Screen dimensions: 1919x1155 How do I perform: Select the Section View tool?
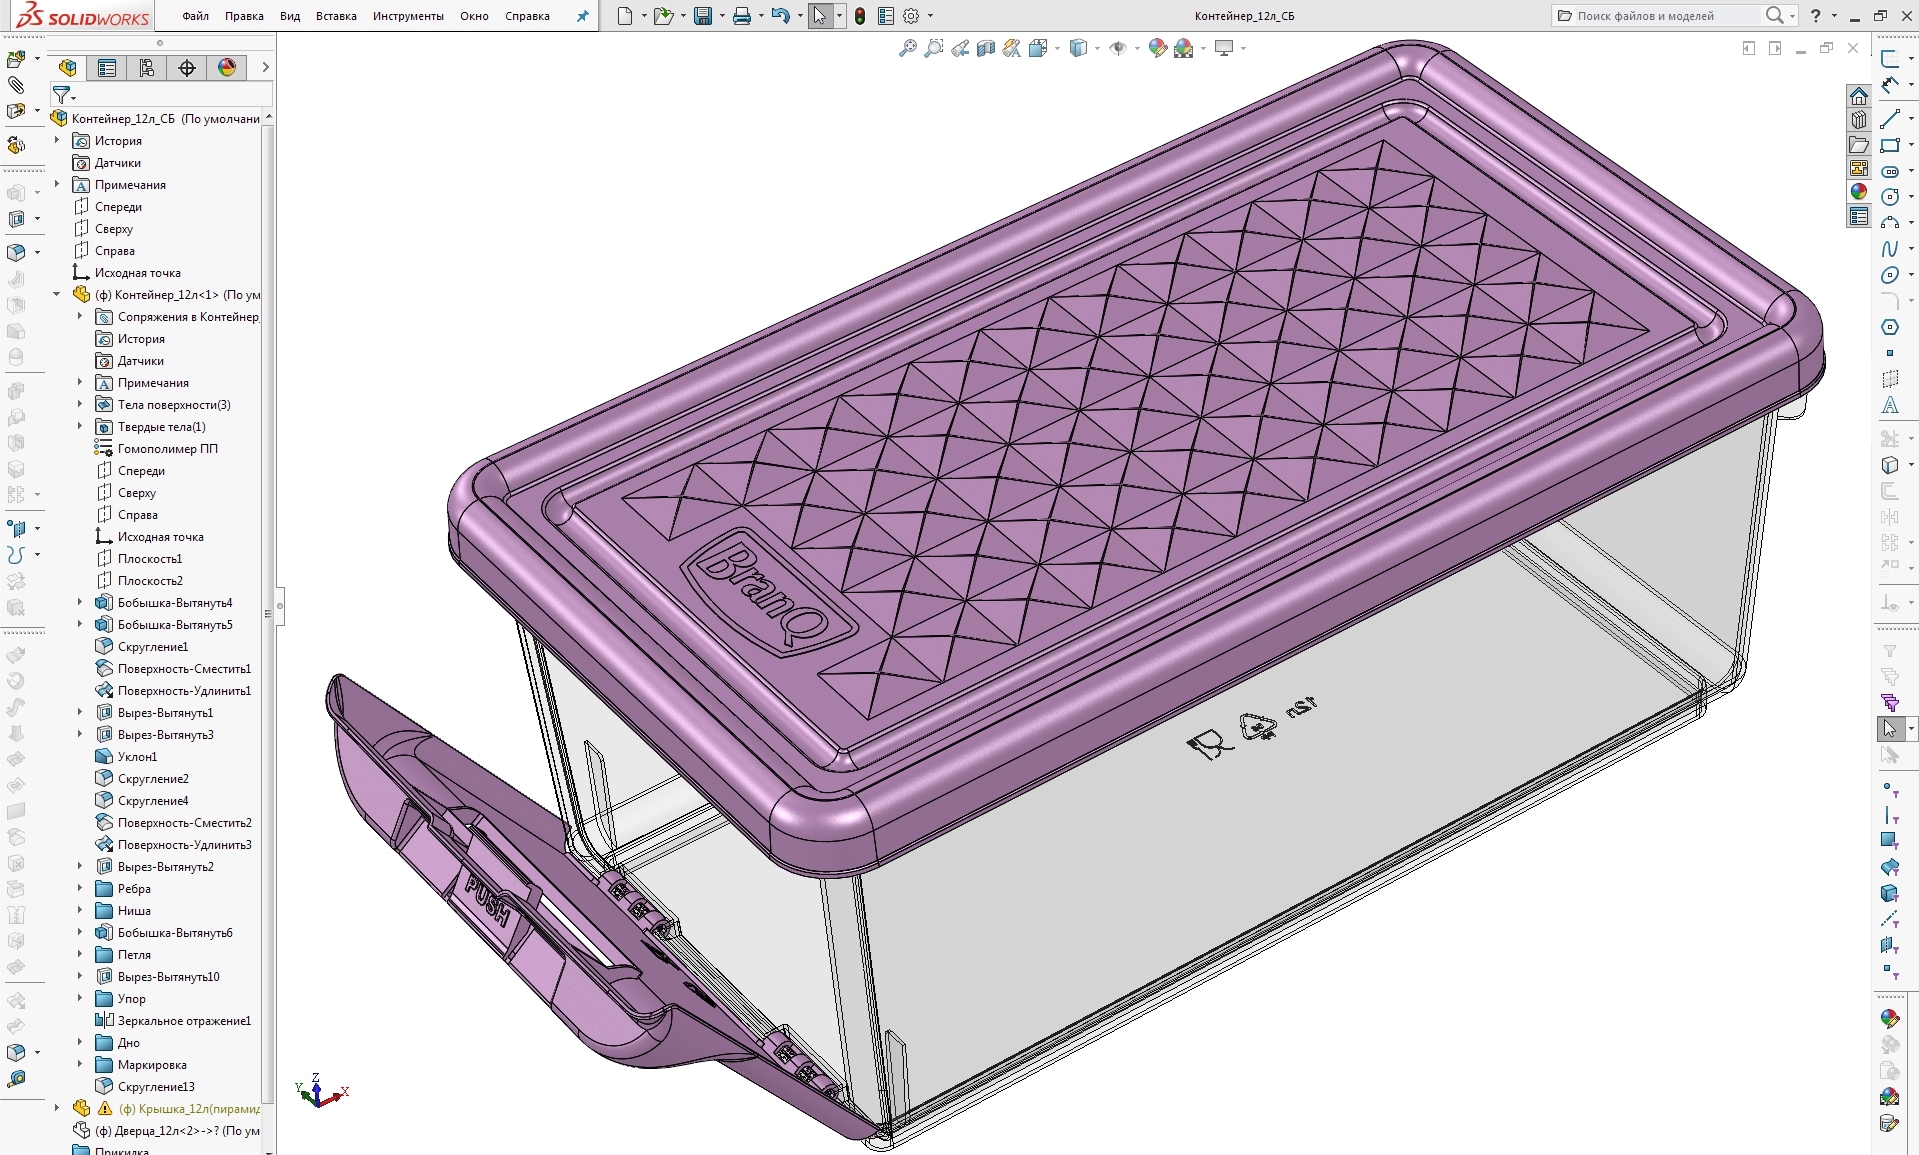(x=986, y=47)
